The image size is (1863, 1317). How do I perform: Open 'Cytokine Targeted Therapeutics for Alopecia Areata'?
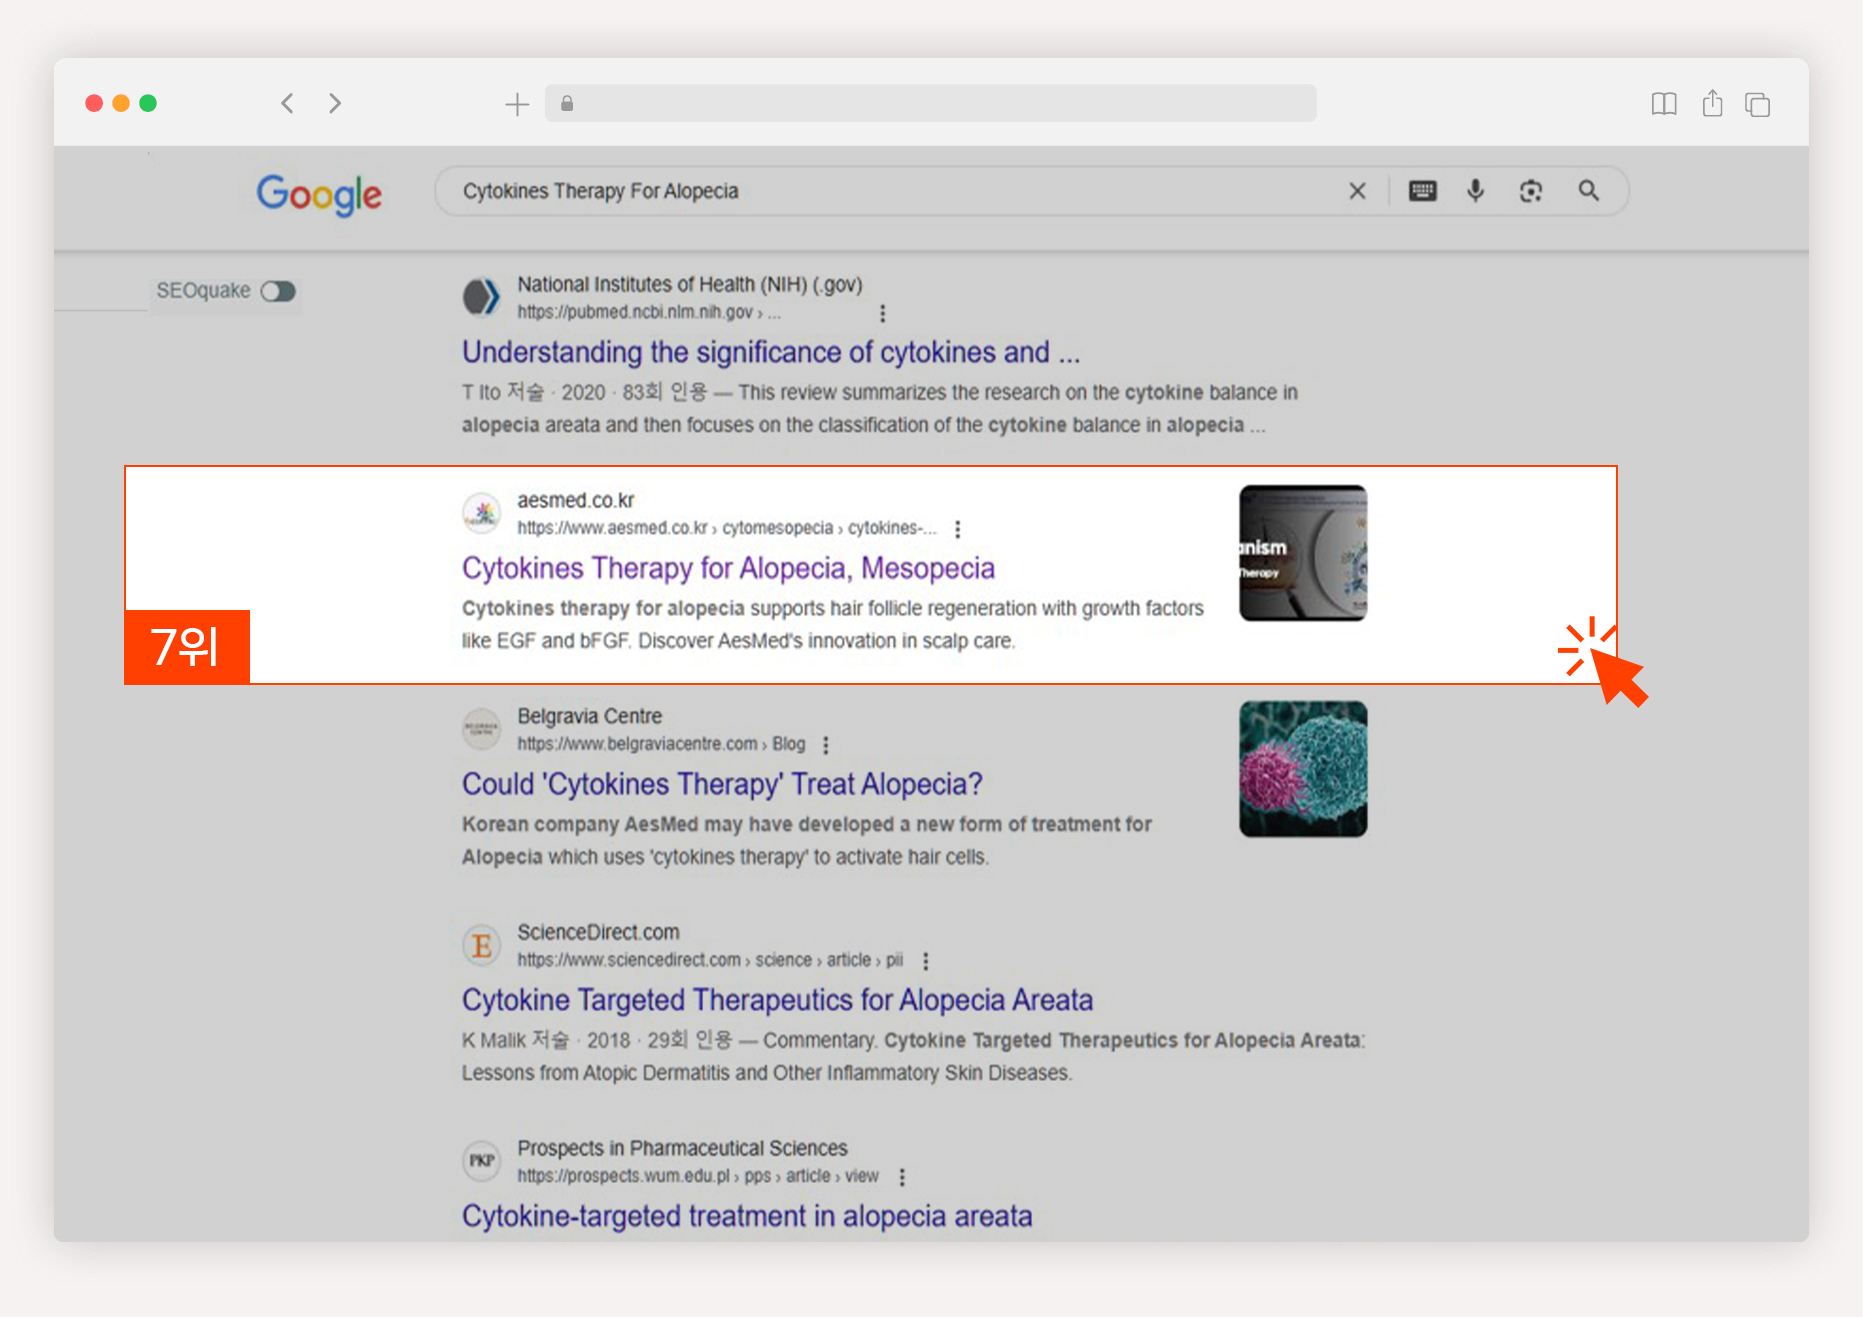(777, 1000)
